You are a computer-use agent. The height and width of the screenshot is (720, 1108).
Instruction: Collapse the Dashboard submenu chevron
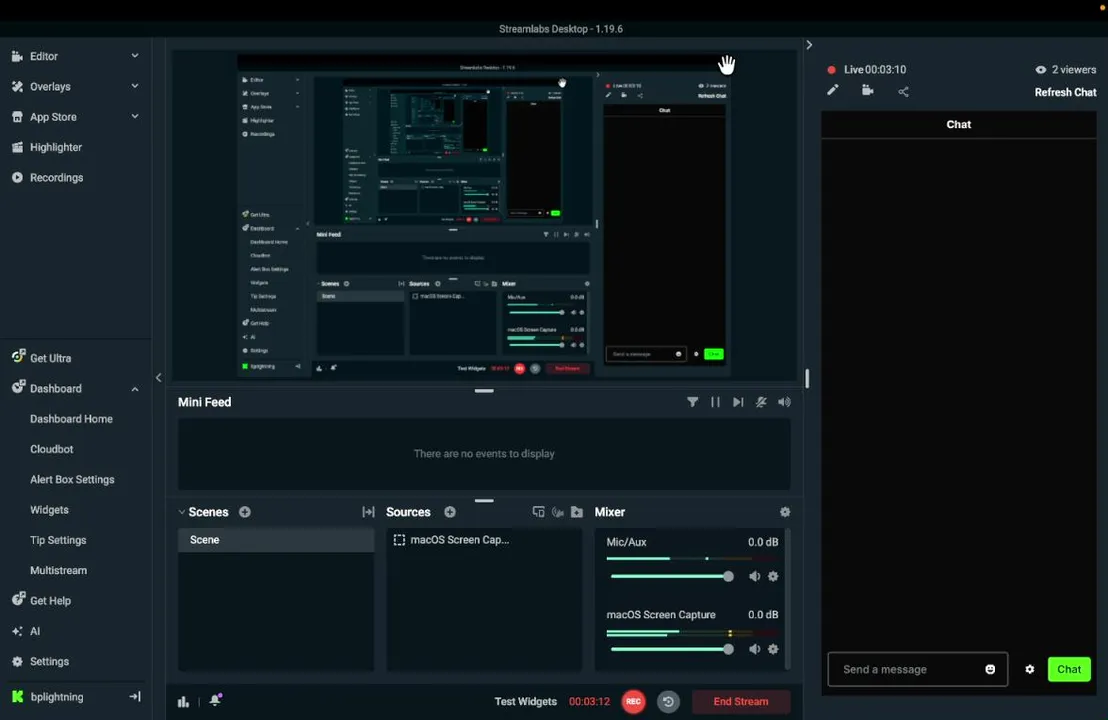(135, 389)
